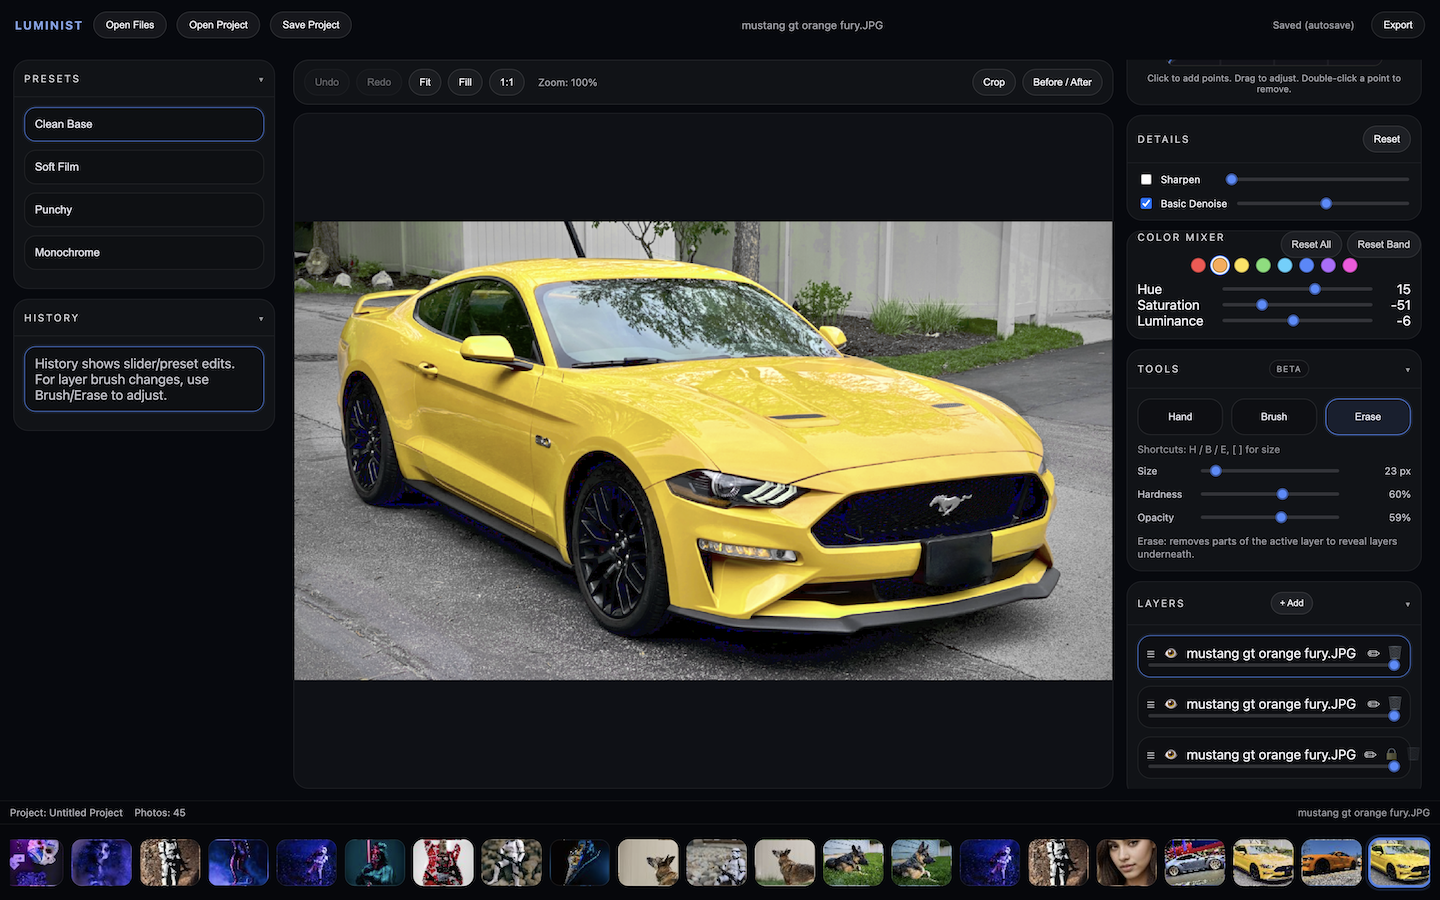Delete the highlighted top layer with trash icon
Screen dimensions: 1440x900
point(1395,653)
